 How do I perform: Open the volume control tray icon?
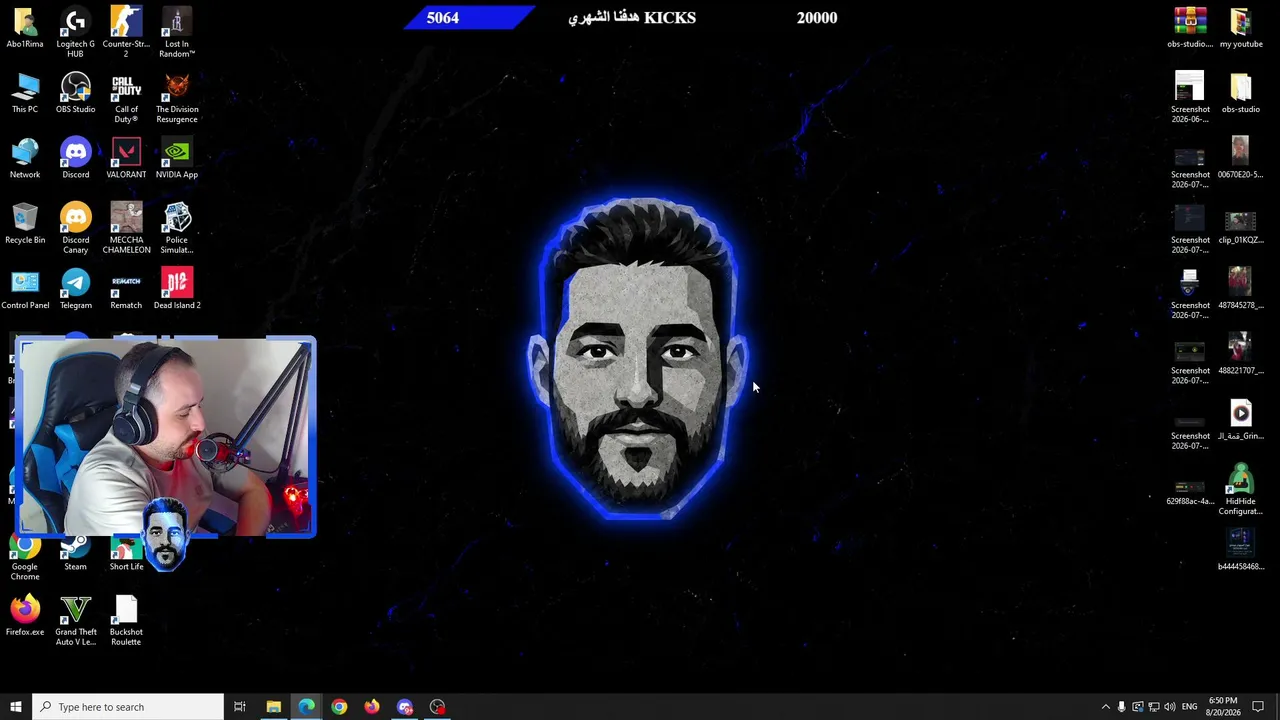click(x=1169, y=707)
